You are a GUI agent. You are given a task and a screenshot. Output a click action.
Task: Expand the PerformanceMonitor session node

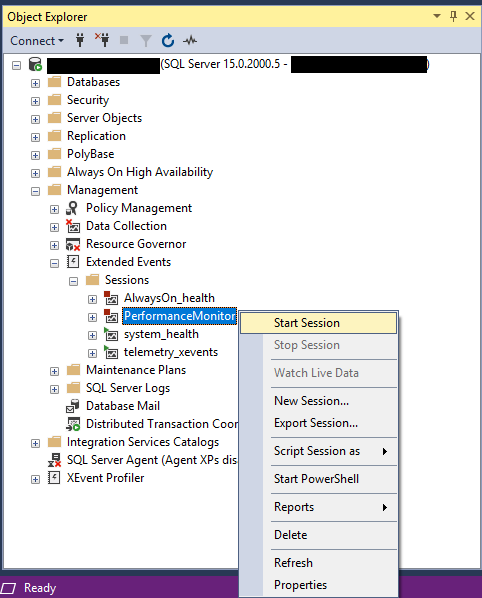pos(92,317)
